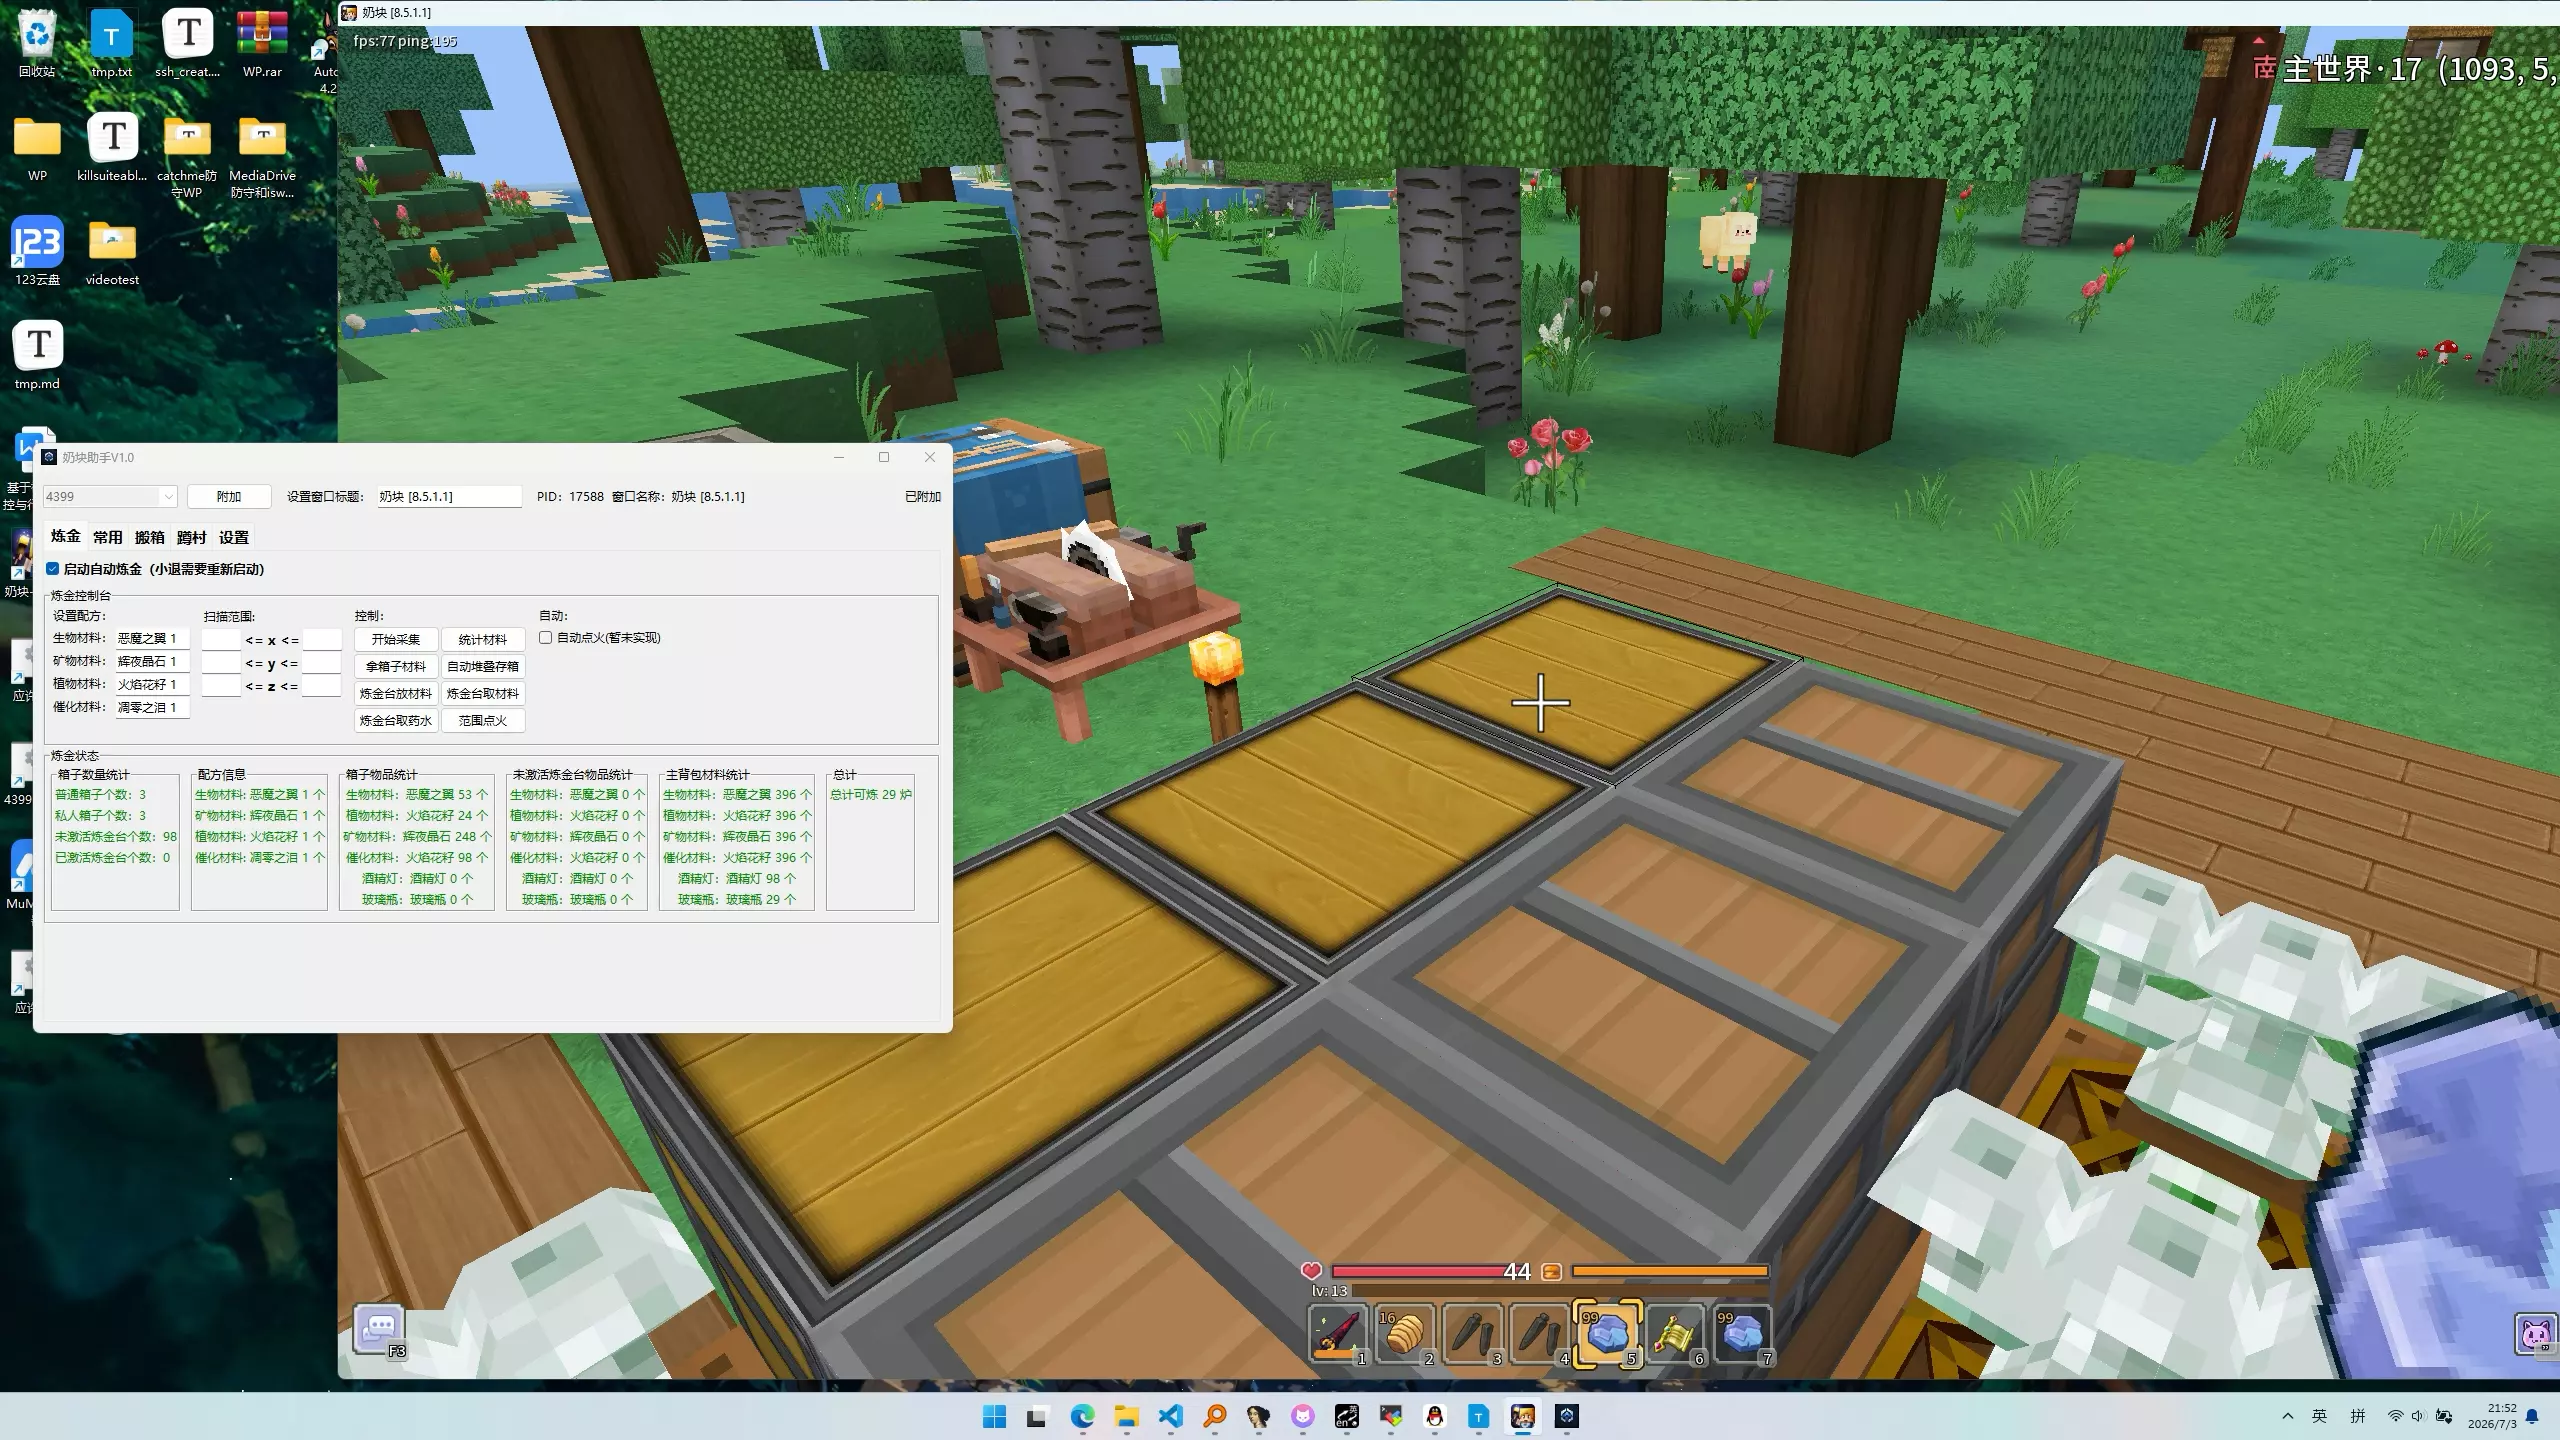The image size is (2560, 1440).
Task: Select the MediaDrive folder on desktop
Action: pos(262,156)
